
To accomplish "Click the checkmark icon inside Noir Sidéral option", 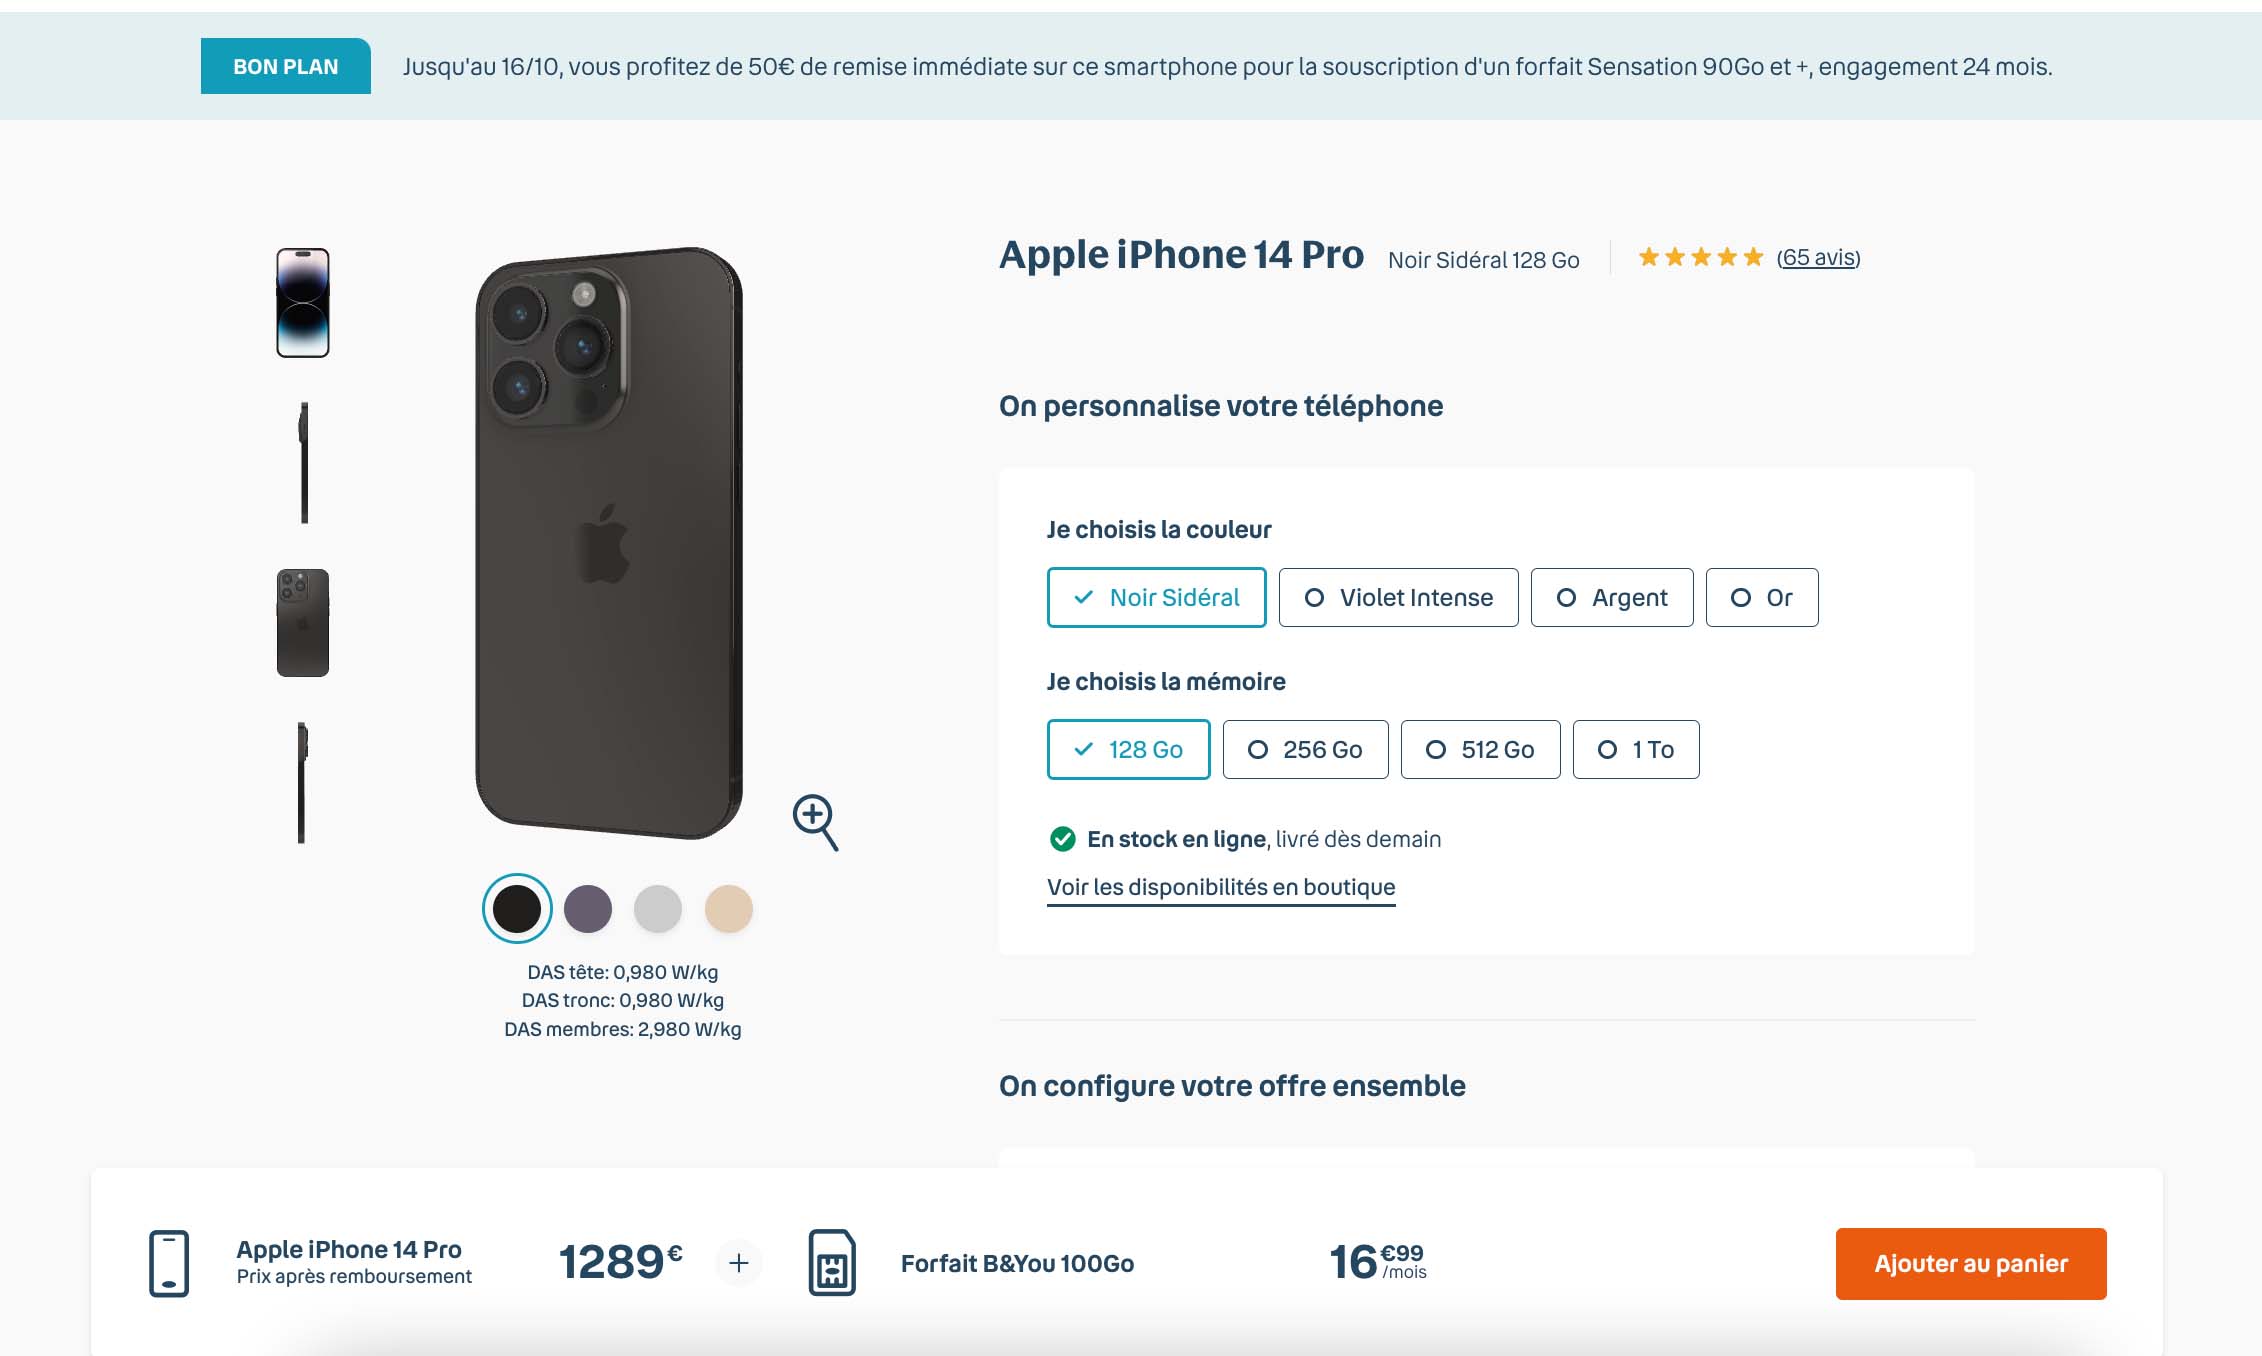I will 1081,597.
